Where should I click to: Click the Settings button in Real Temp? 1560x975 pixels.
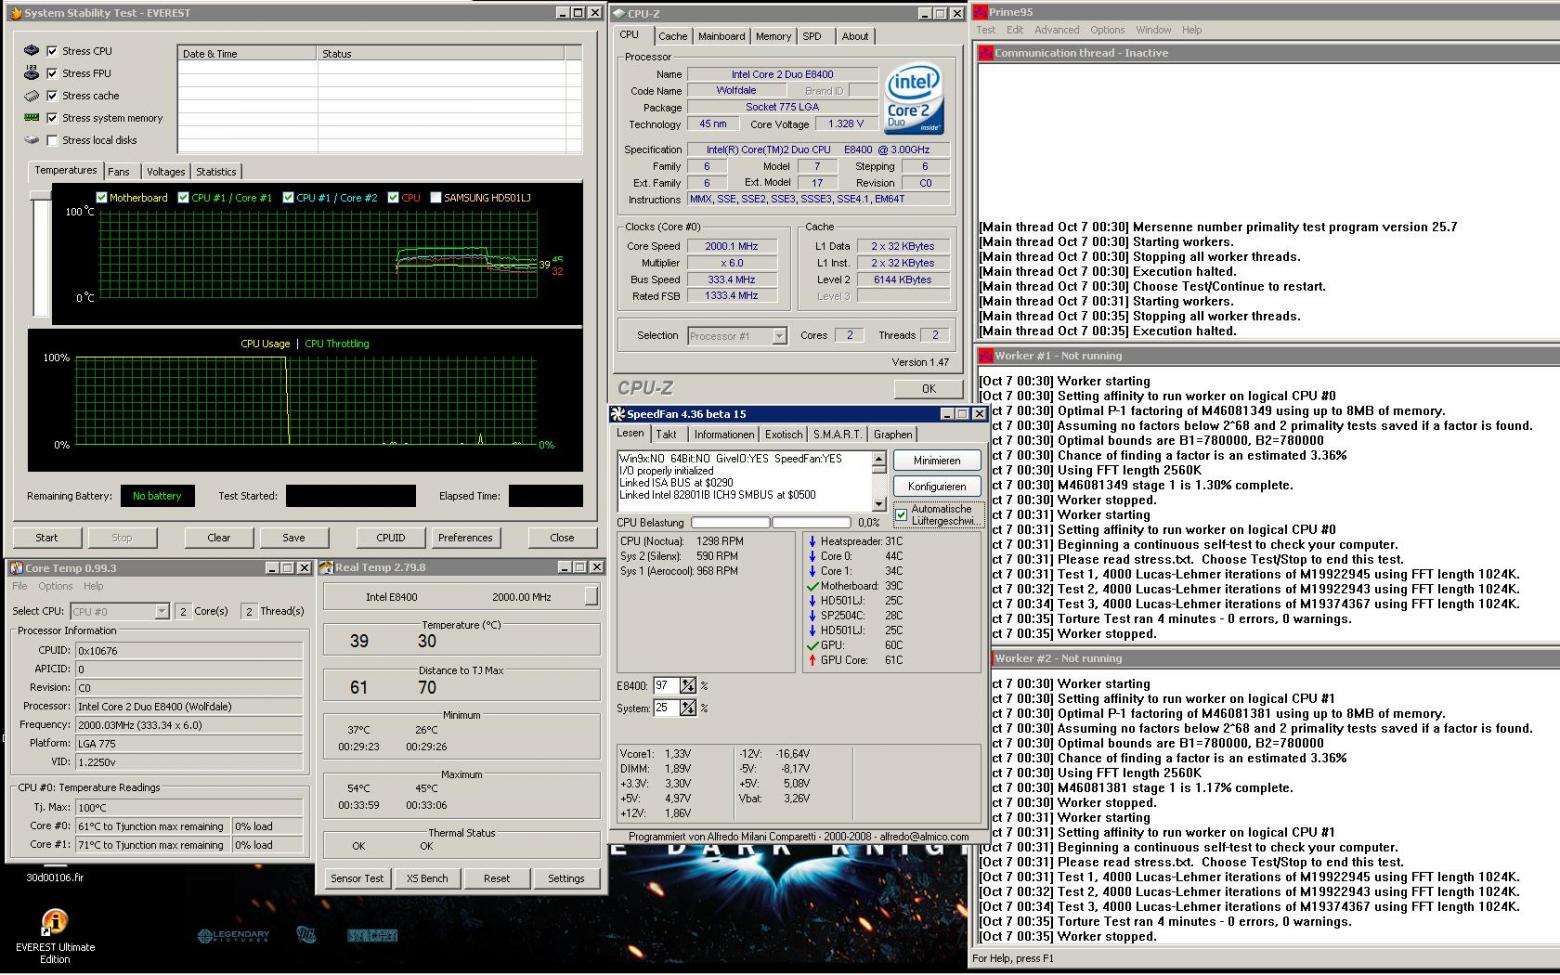[x=566, y=878]
